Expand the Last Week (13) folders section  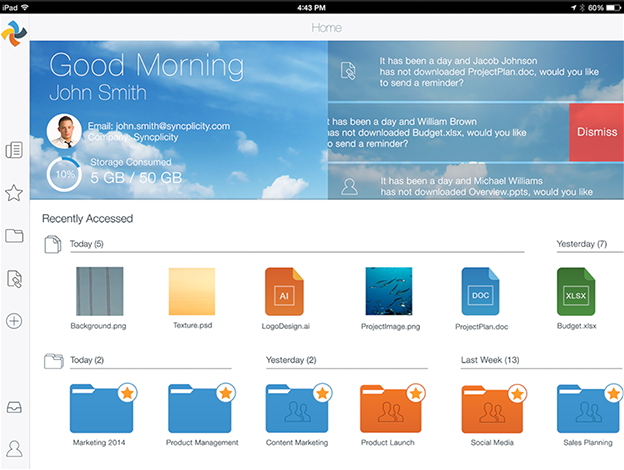pos(490,360)
